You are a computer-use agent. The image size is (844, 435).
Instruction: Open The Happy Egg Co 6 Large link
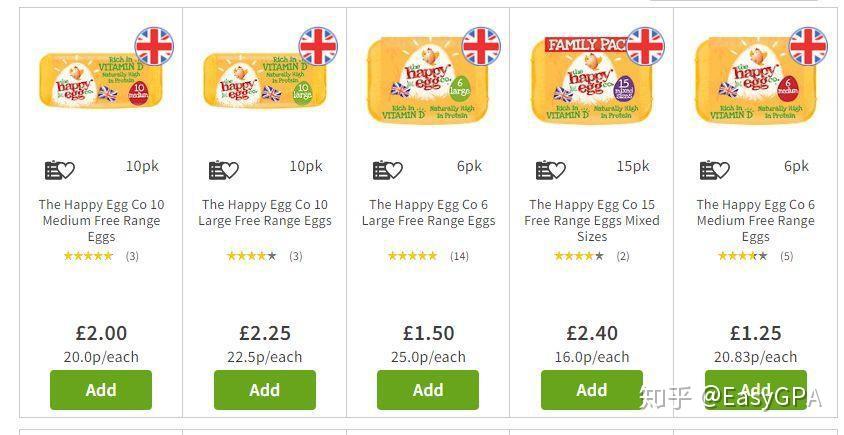pos(428,213)
